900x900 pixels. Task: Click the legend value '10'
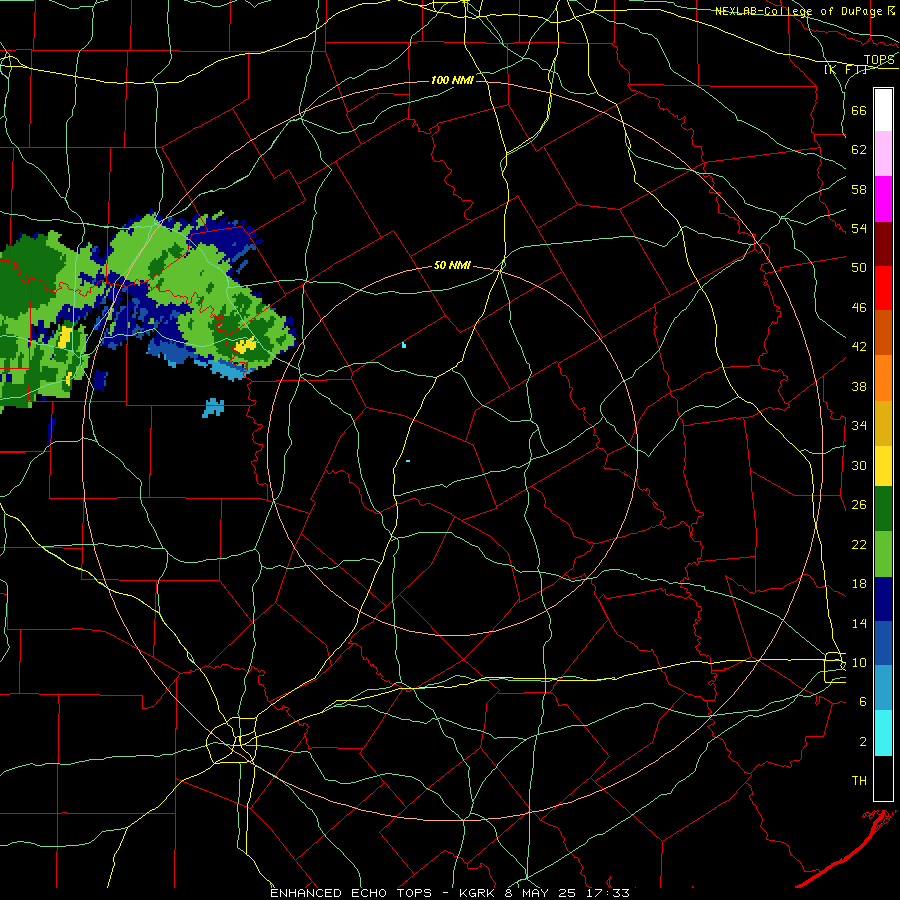[859, 663]
